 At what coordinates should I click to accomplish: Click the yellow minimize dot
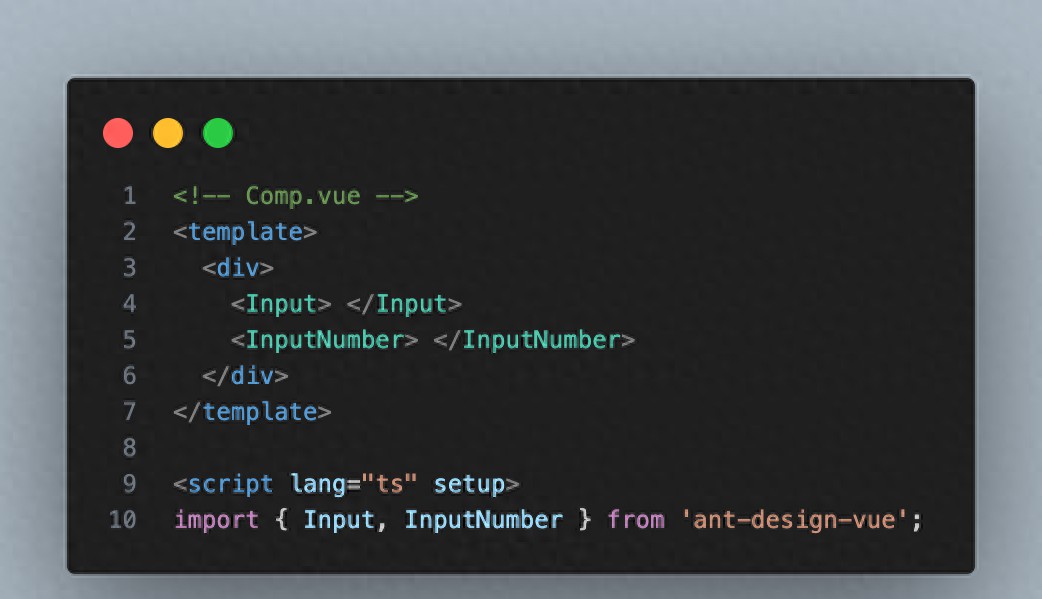(168, 133)
